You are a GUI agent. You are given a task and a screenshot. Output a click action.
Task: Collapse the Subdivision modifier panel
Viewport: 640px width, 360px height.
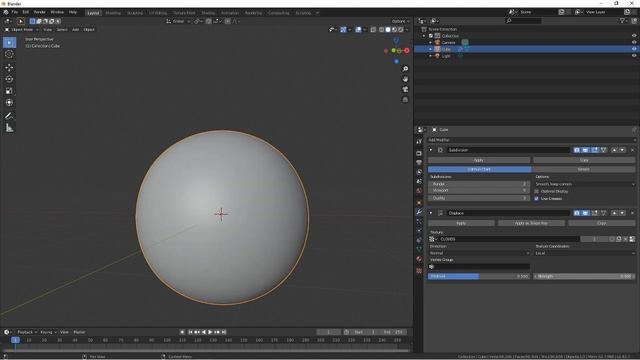(431, 150)
